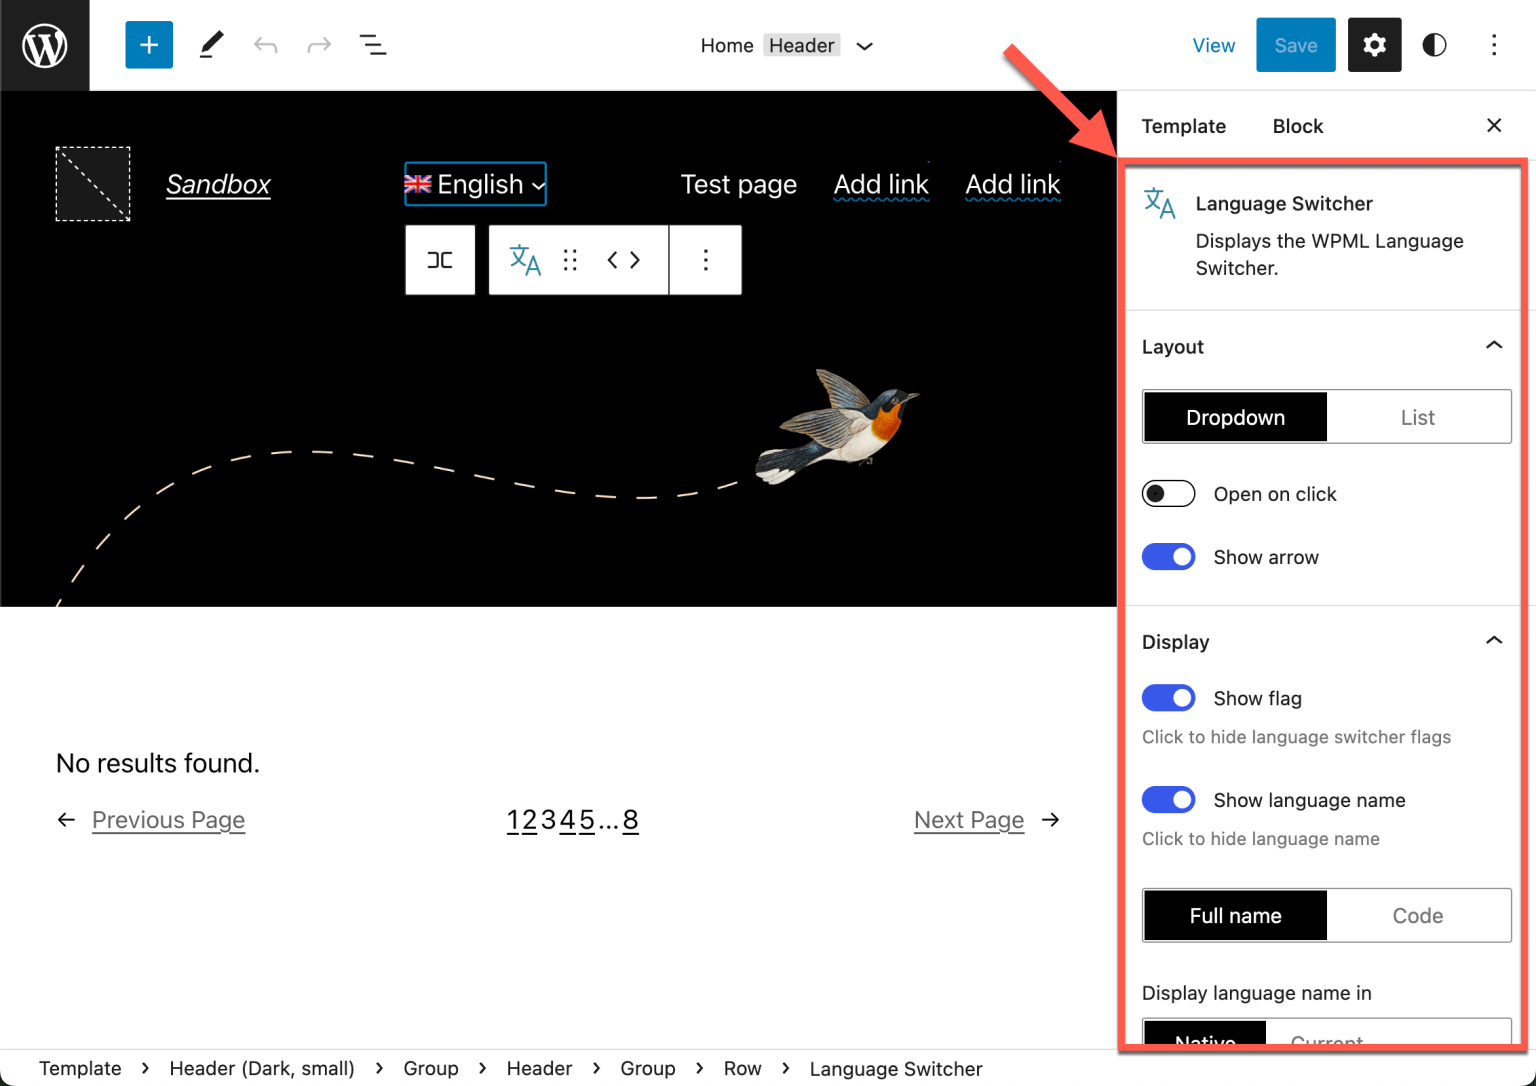Open block options via three-dot toolbar icon

point(705,260)
